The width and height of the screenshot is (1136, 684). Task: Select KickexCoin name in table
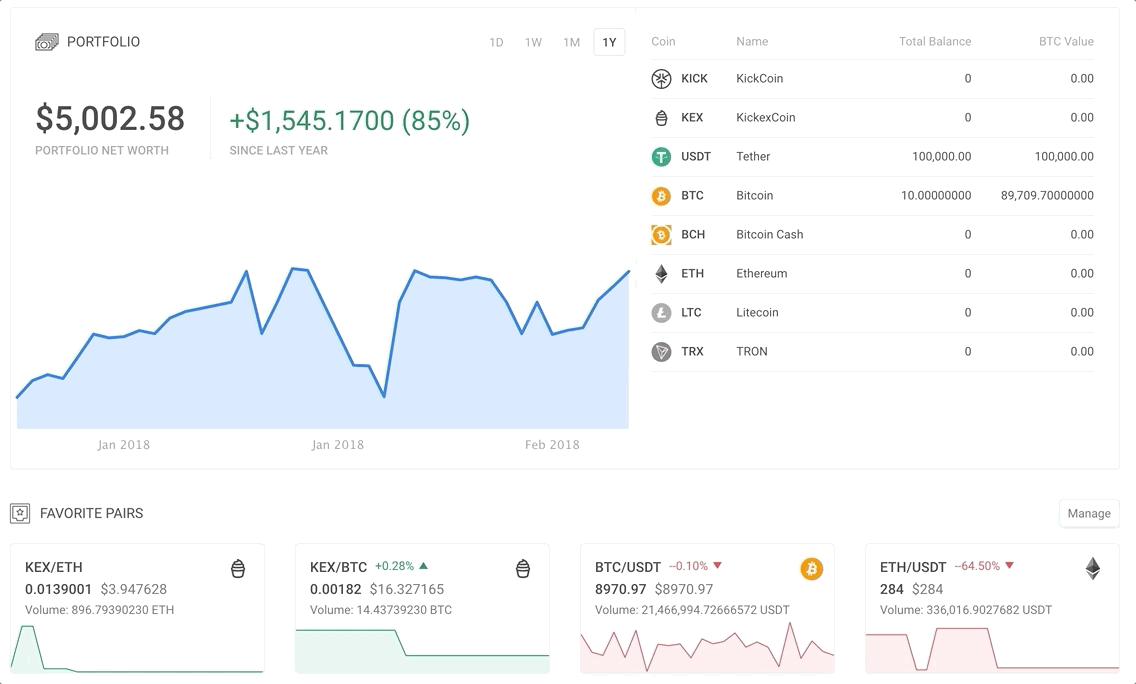pos(766,117)
